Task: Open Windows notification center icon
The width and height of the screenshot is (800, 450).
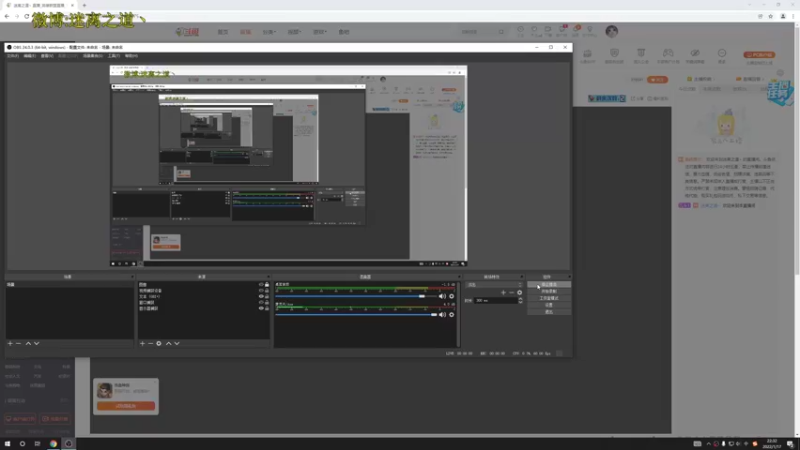Action: (x=790, y=444)
